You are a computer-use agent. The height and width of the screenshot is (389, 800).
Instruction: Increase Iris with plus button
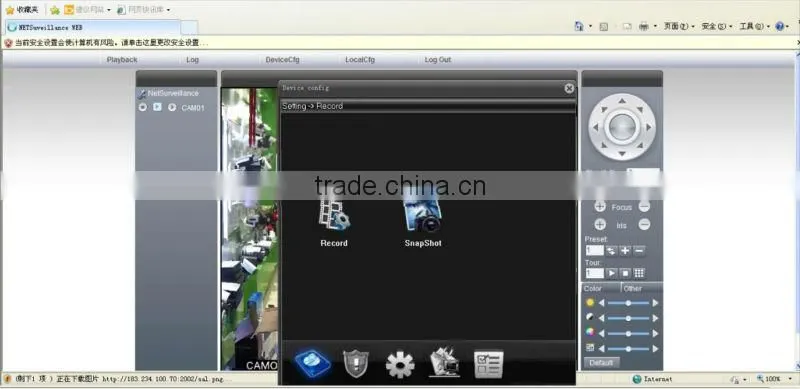tap(600, 225)
